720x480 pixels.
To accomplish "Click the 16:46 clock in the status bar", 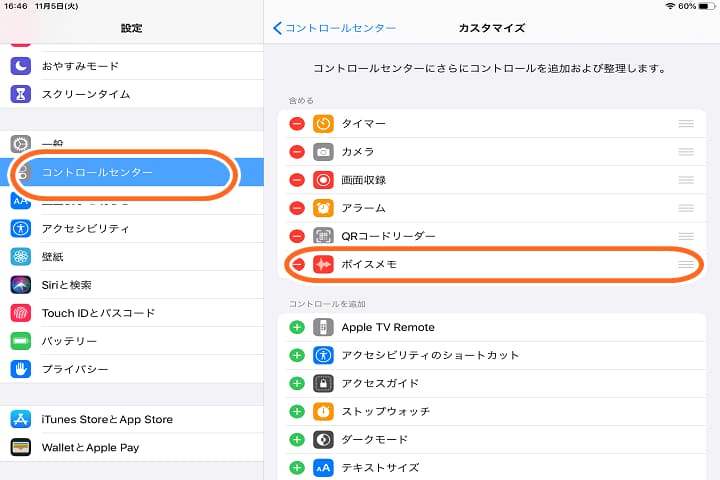I will [x=16, y=6].
